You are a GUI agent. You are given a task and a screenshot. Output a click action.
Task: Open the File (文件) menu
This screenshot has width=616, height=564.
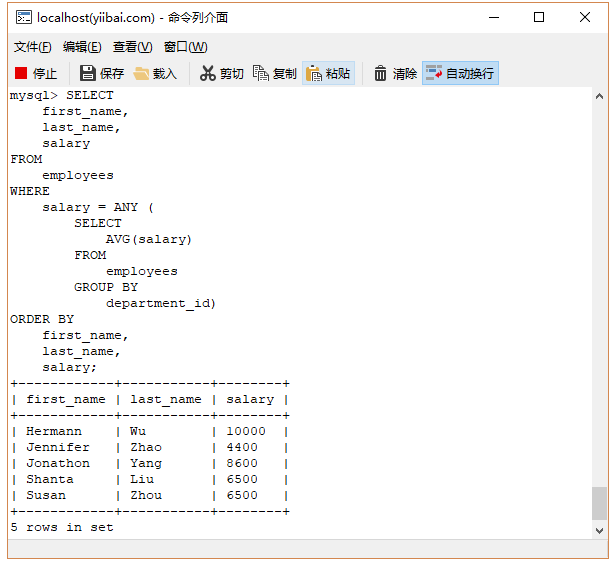point(33,47)
